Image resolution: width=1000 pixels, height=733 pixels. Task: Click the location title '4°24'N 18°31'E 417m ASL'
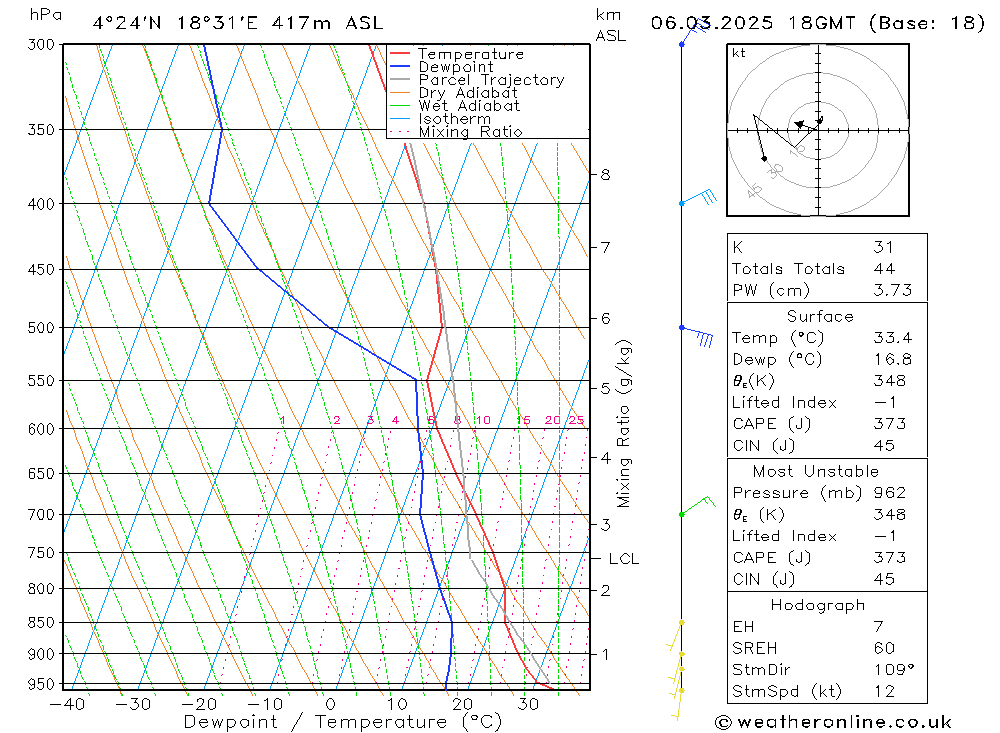tap(238, 23)
